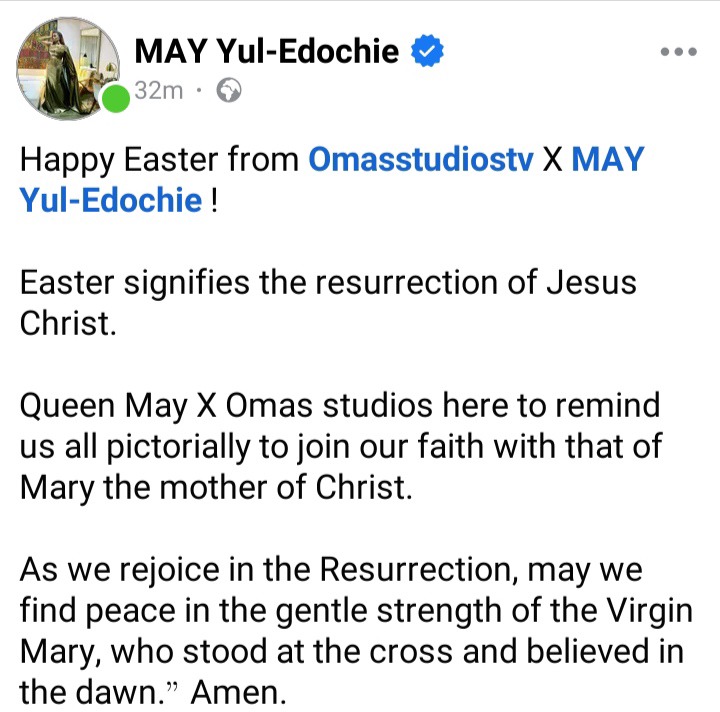This screenshot has height=712, width=720.
Task: Click the As we rejoice in the Resurrection line
Action: pos(331,570)
